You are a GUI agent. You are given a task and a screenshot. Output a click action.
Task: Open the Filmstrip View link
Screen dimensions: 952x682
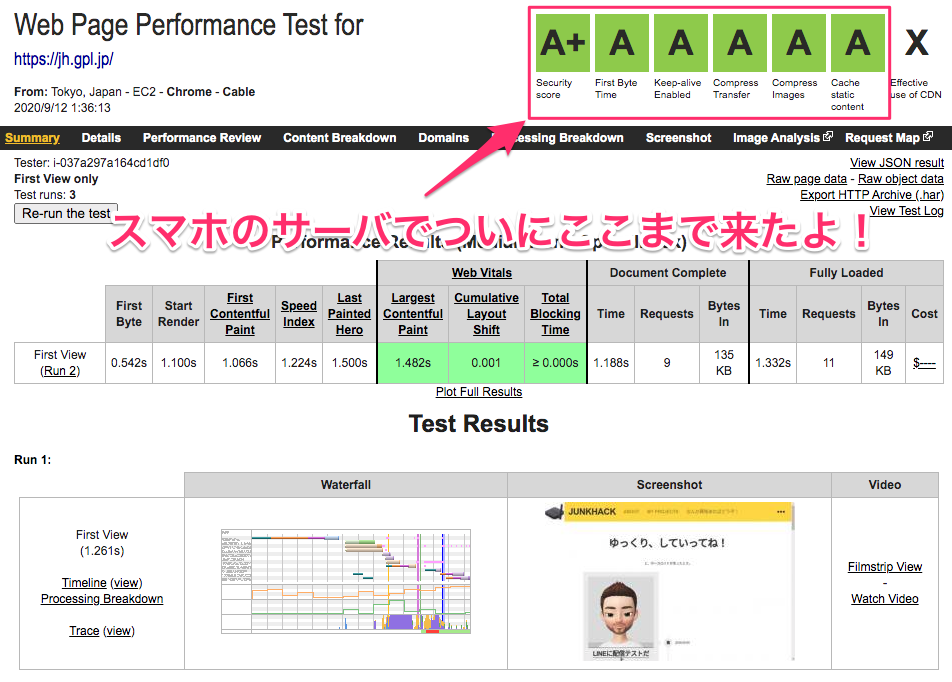[x=884, y=567]
